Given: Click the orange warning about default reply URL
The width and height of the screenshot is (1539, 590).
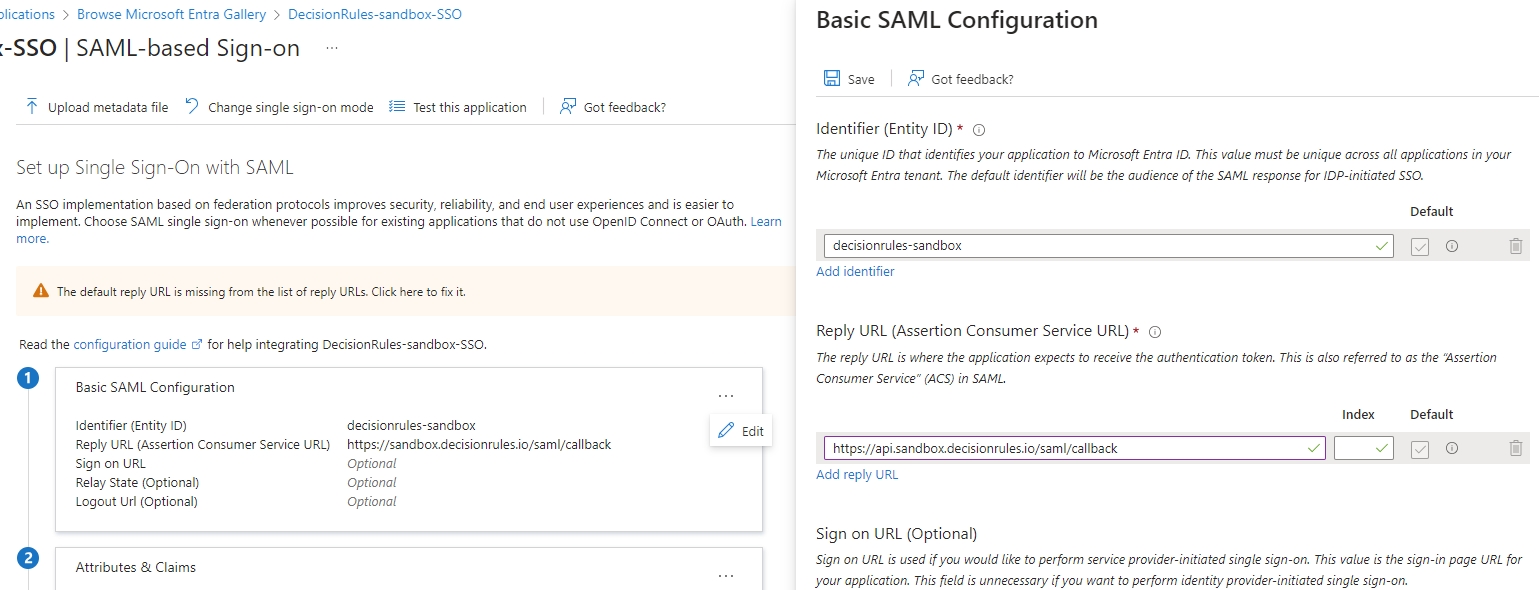Looking at the screenshot, I should (261, 292).
